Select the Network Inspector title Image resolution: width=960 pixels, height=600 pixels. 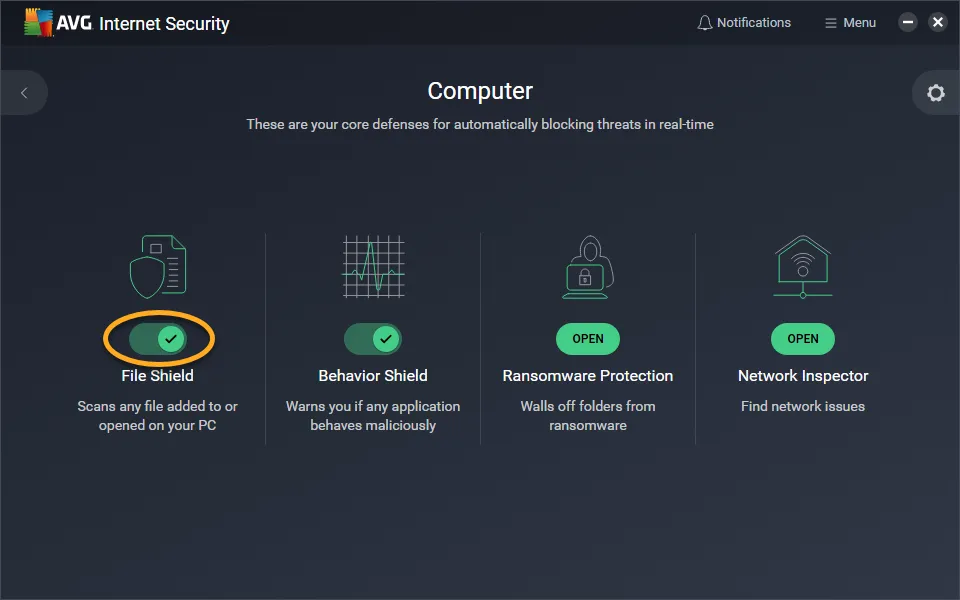(x=803, y=375)
